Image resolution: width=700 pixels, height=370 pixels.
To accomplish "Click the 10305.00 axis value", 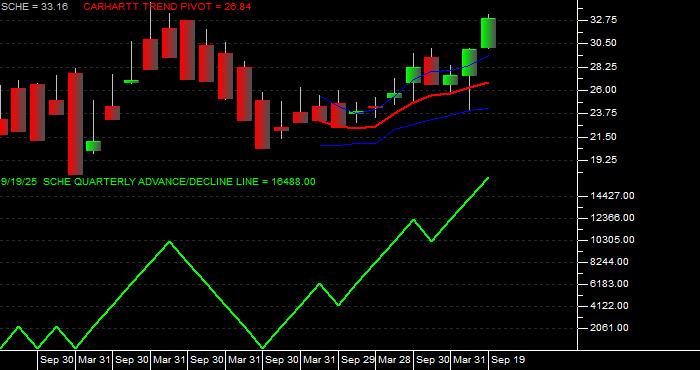I will pos(612,240).
